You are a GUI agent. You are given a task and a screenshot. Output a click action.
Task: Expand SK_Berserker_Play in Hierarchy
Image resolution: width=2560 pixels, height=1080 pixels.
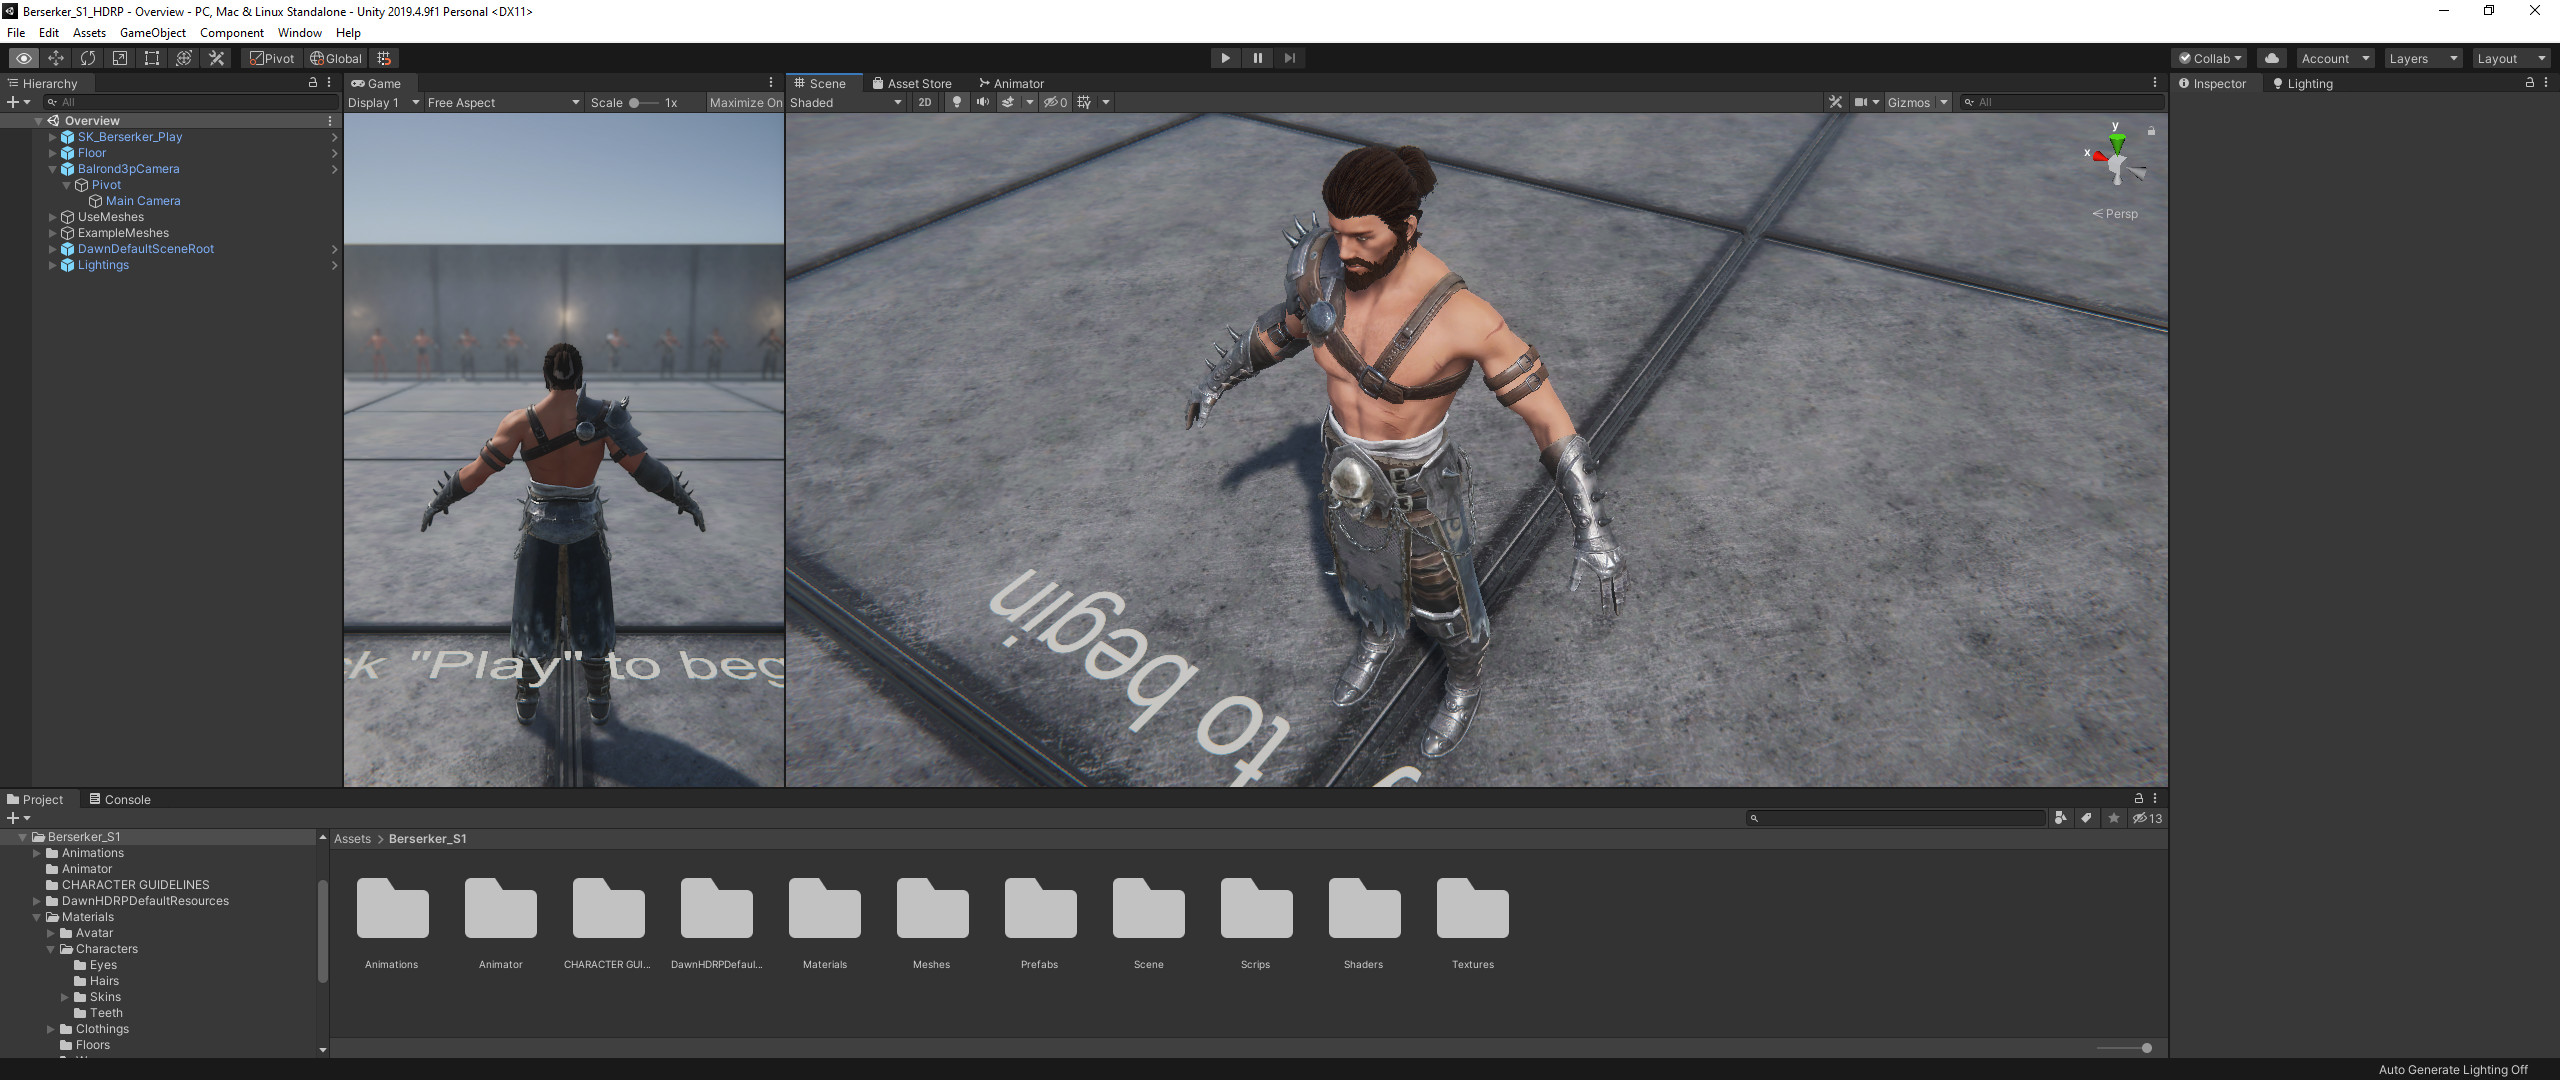53,137
